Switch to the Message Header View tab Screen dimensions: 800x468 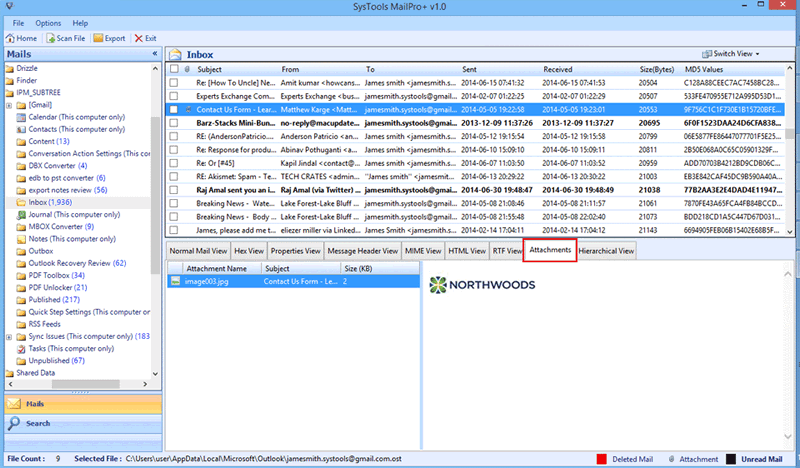pos(363,251)
